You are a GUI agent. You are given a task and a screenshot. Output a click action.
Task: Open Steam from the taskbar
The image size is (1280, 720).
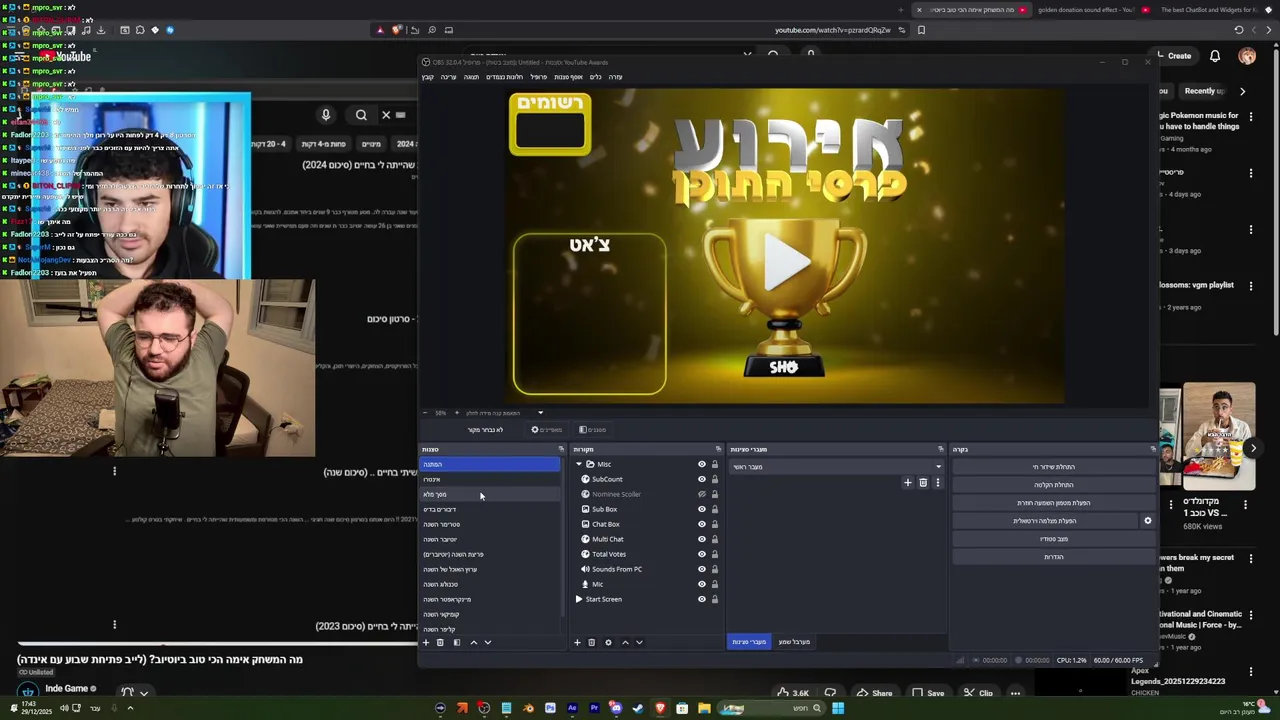pyautogui.click(x=638, y=709)
